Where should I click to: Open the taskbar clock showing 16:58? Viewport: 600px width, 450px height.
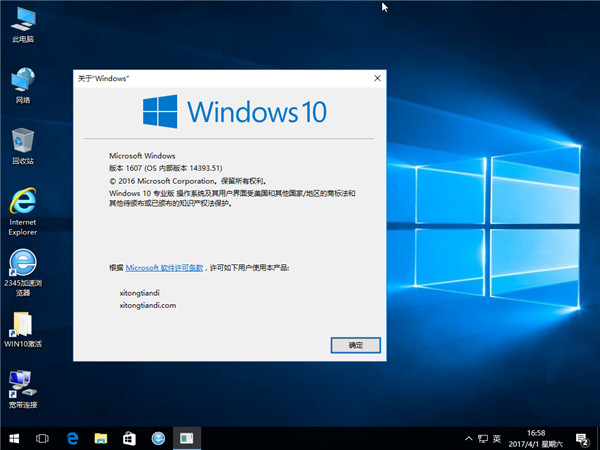click(535, 439)
